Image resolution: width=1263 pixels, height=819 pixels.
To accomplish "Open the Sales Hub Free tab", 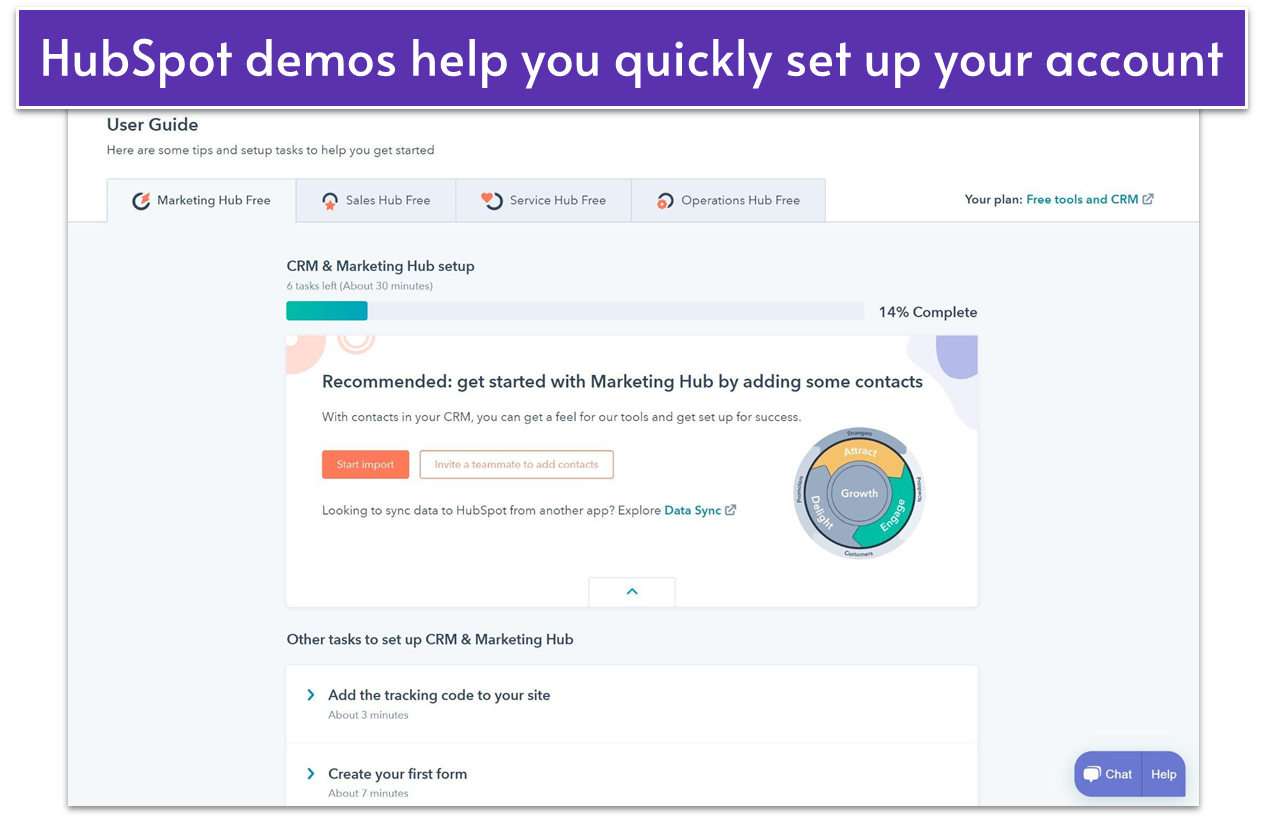I will point(376,200).
